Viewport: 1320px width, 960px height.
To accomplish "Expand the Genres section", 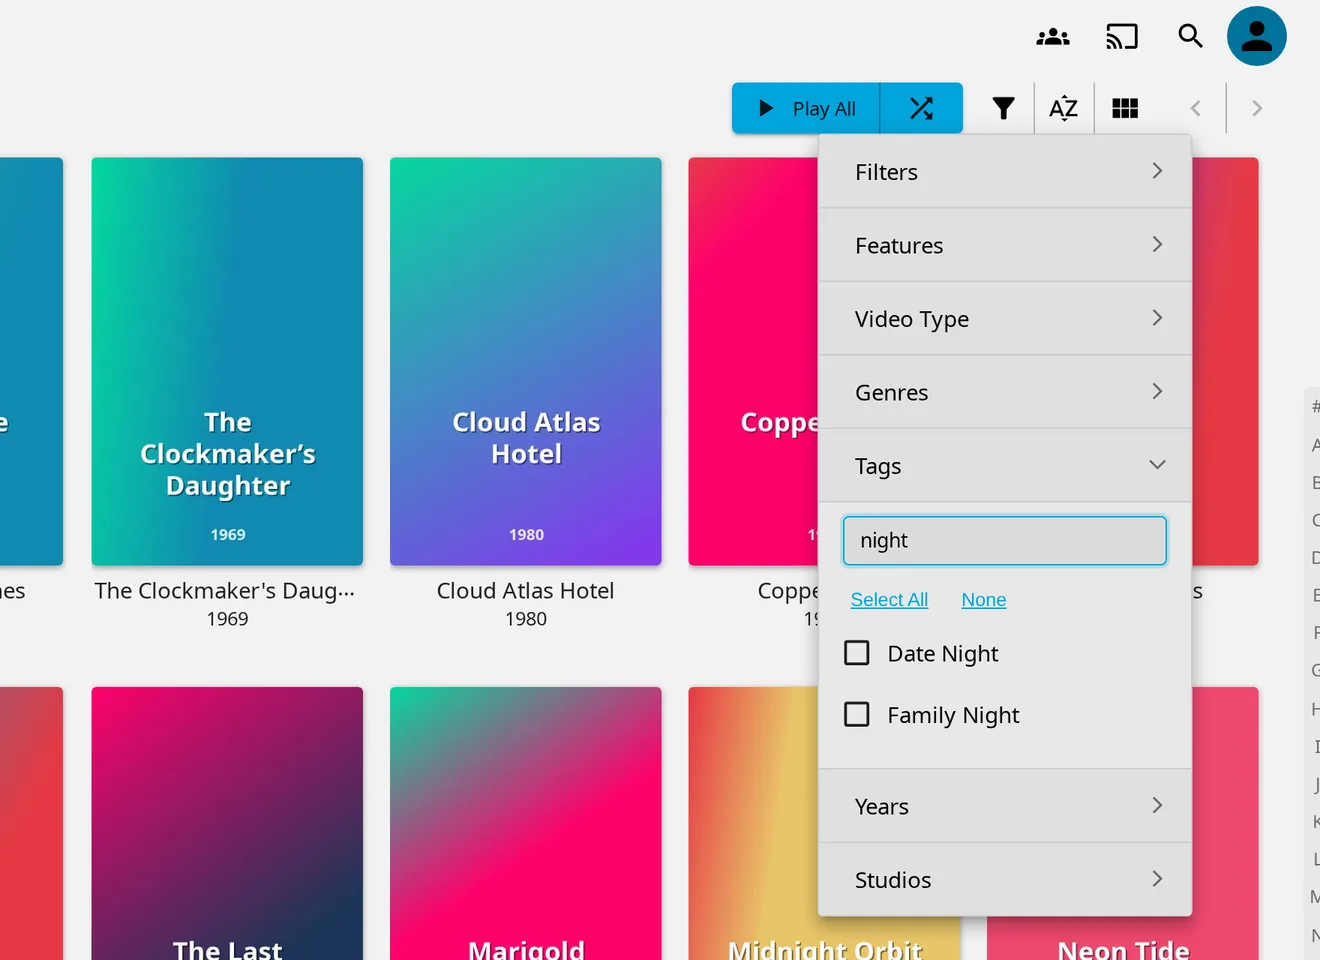I will [x=1005, y=392].
